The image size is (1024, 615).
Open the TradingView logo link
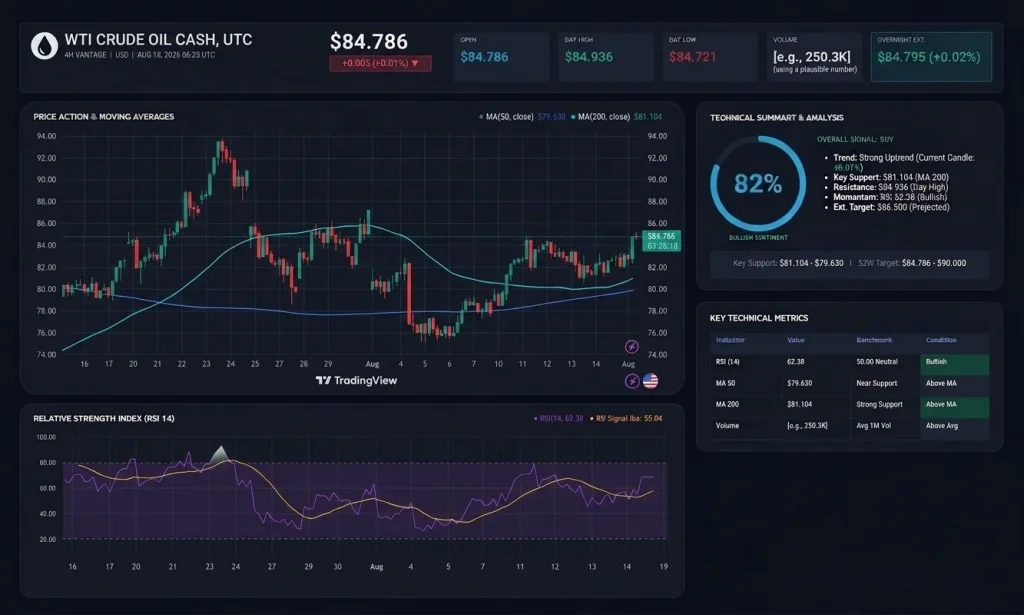357,381
